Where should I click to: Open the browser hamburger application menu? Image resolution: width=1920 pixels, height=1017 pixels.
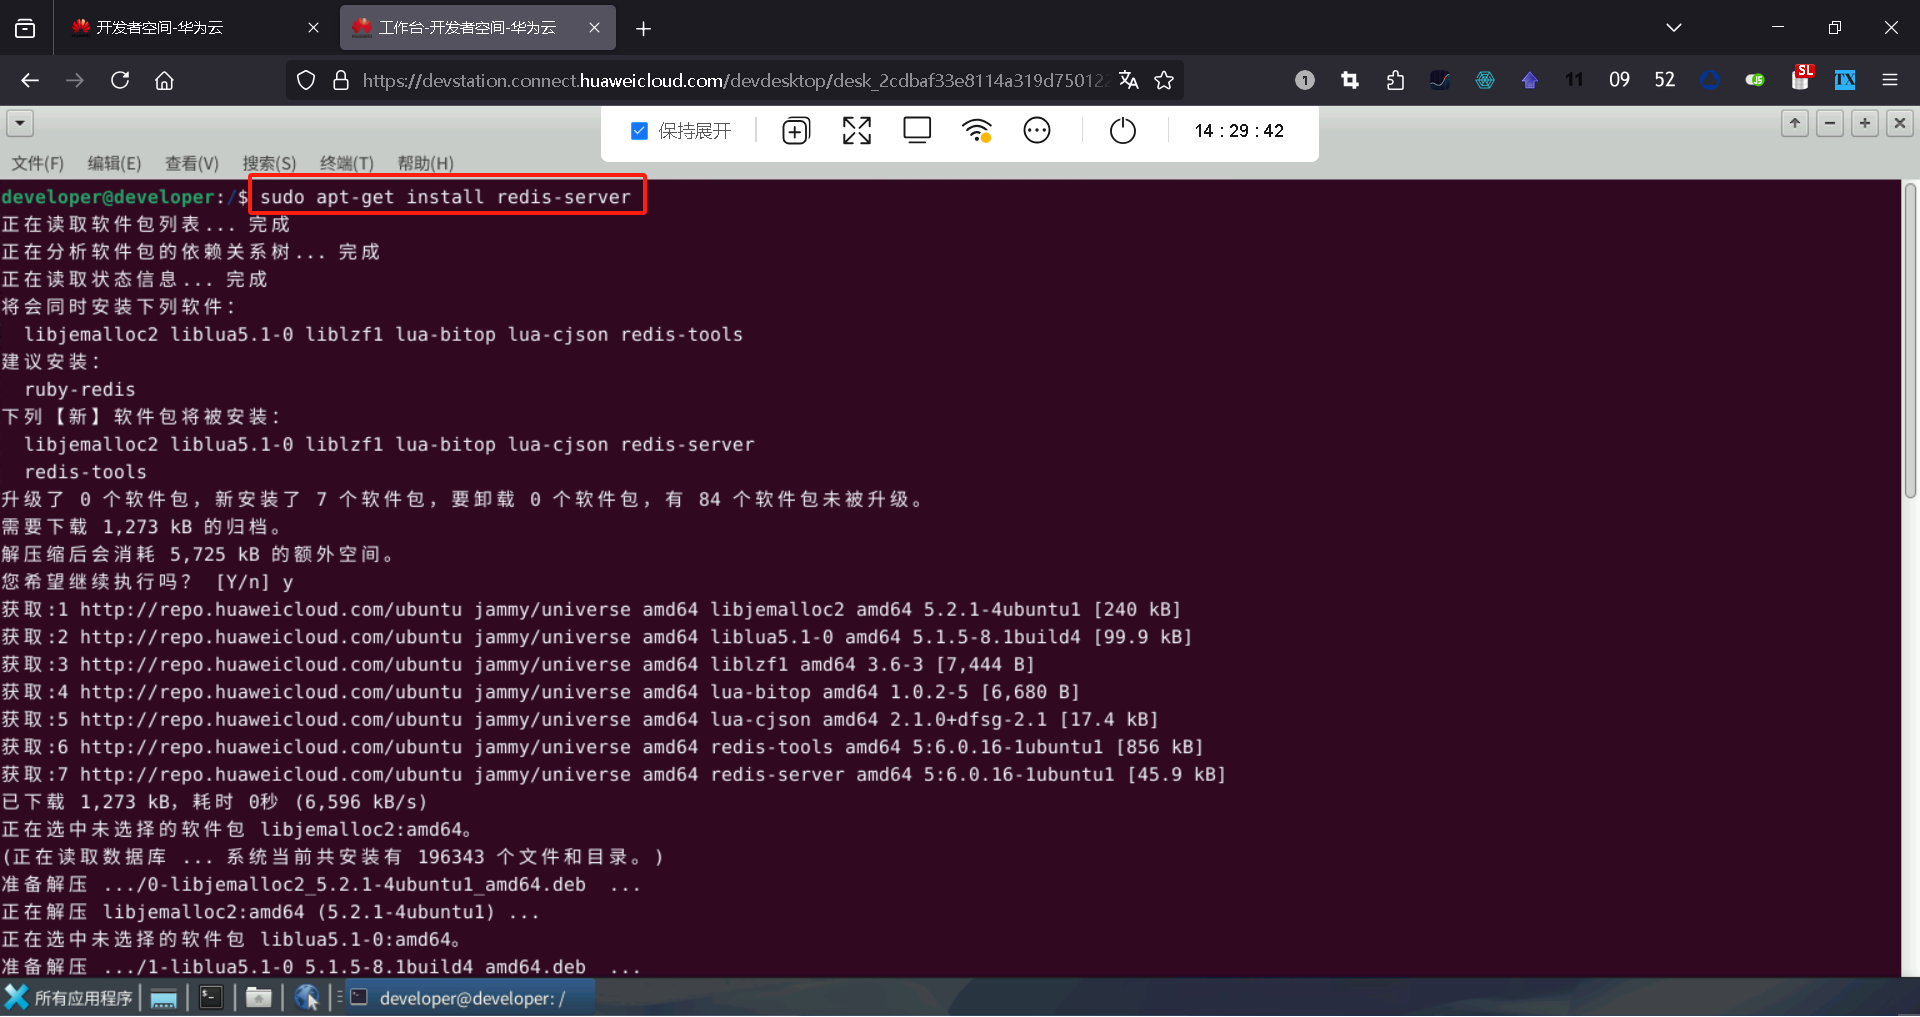tap(1890, 80)
